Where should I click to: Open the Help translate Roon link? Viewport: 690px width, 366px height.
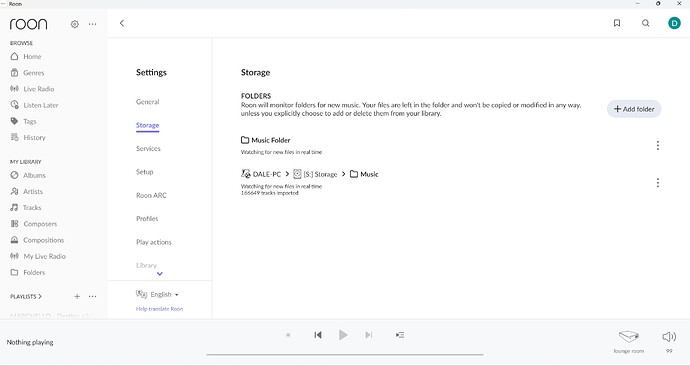pos(159,309)
